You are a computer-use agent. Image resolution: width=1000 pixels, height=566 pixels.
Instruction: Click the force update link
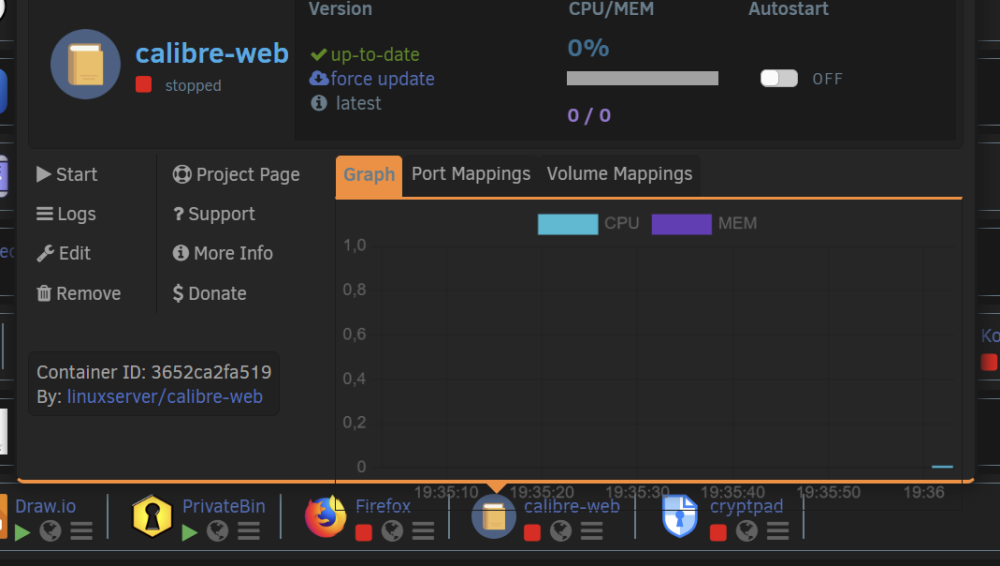(x=382, y=78)
